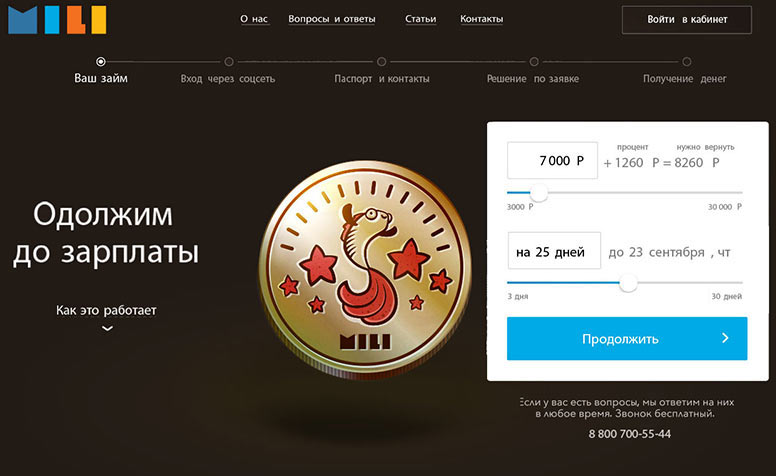Image resolution: width=776 pixels, height=476 pixels.
Task: Open the О нас menu item
Action: click(x=254, y=19)
